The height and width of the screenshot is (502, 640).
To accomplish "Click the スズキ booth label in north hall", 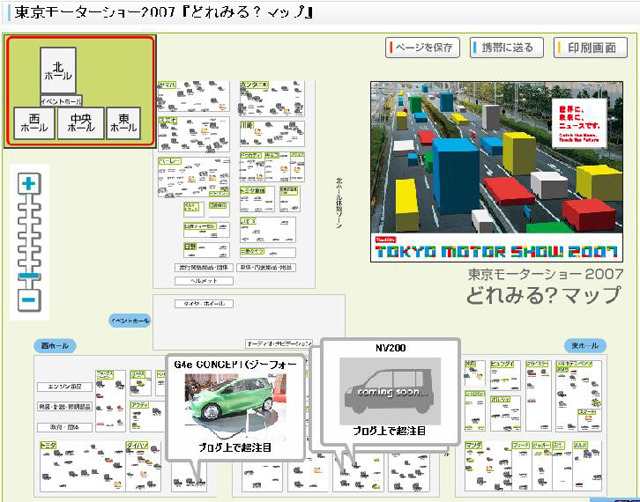I will [167, 121].
